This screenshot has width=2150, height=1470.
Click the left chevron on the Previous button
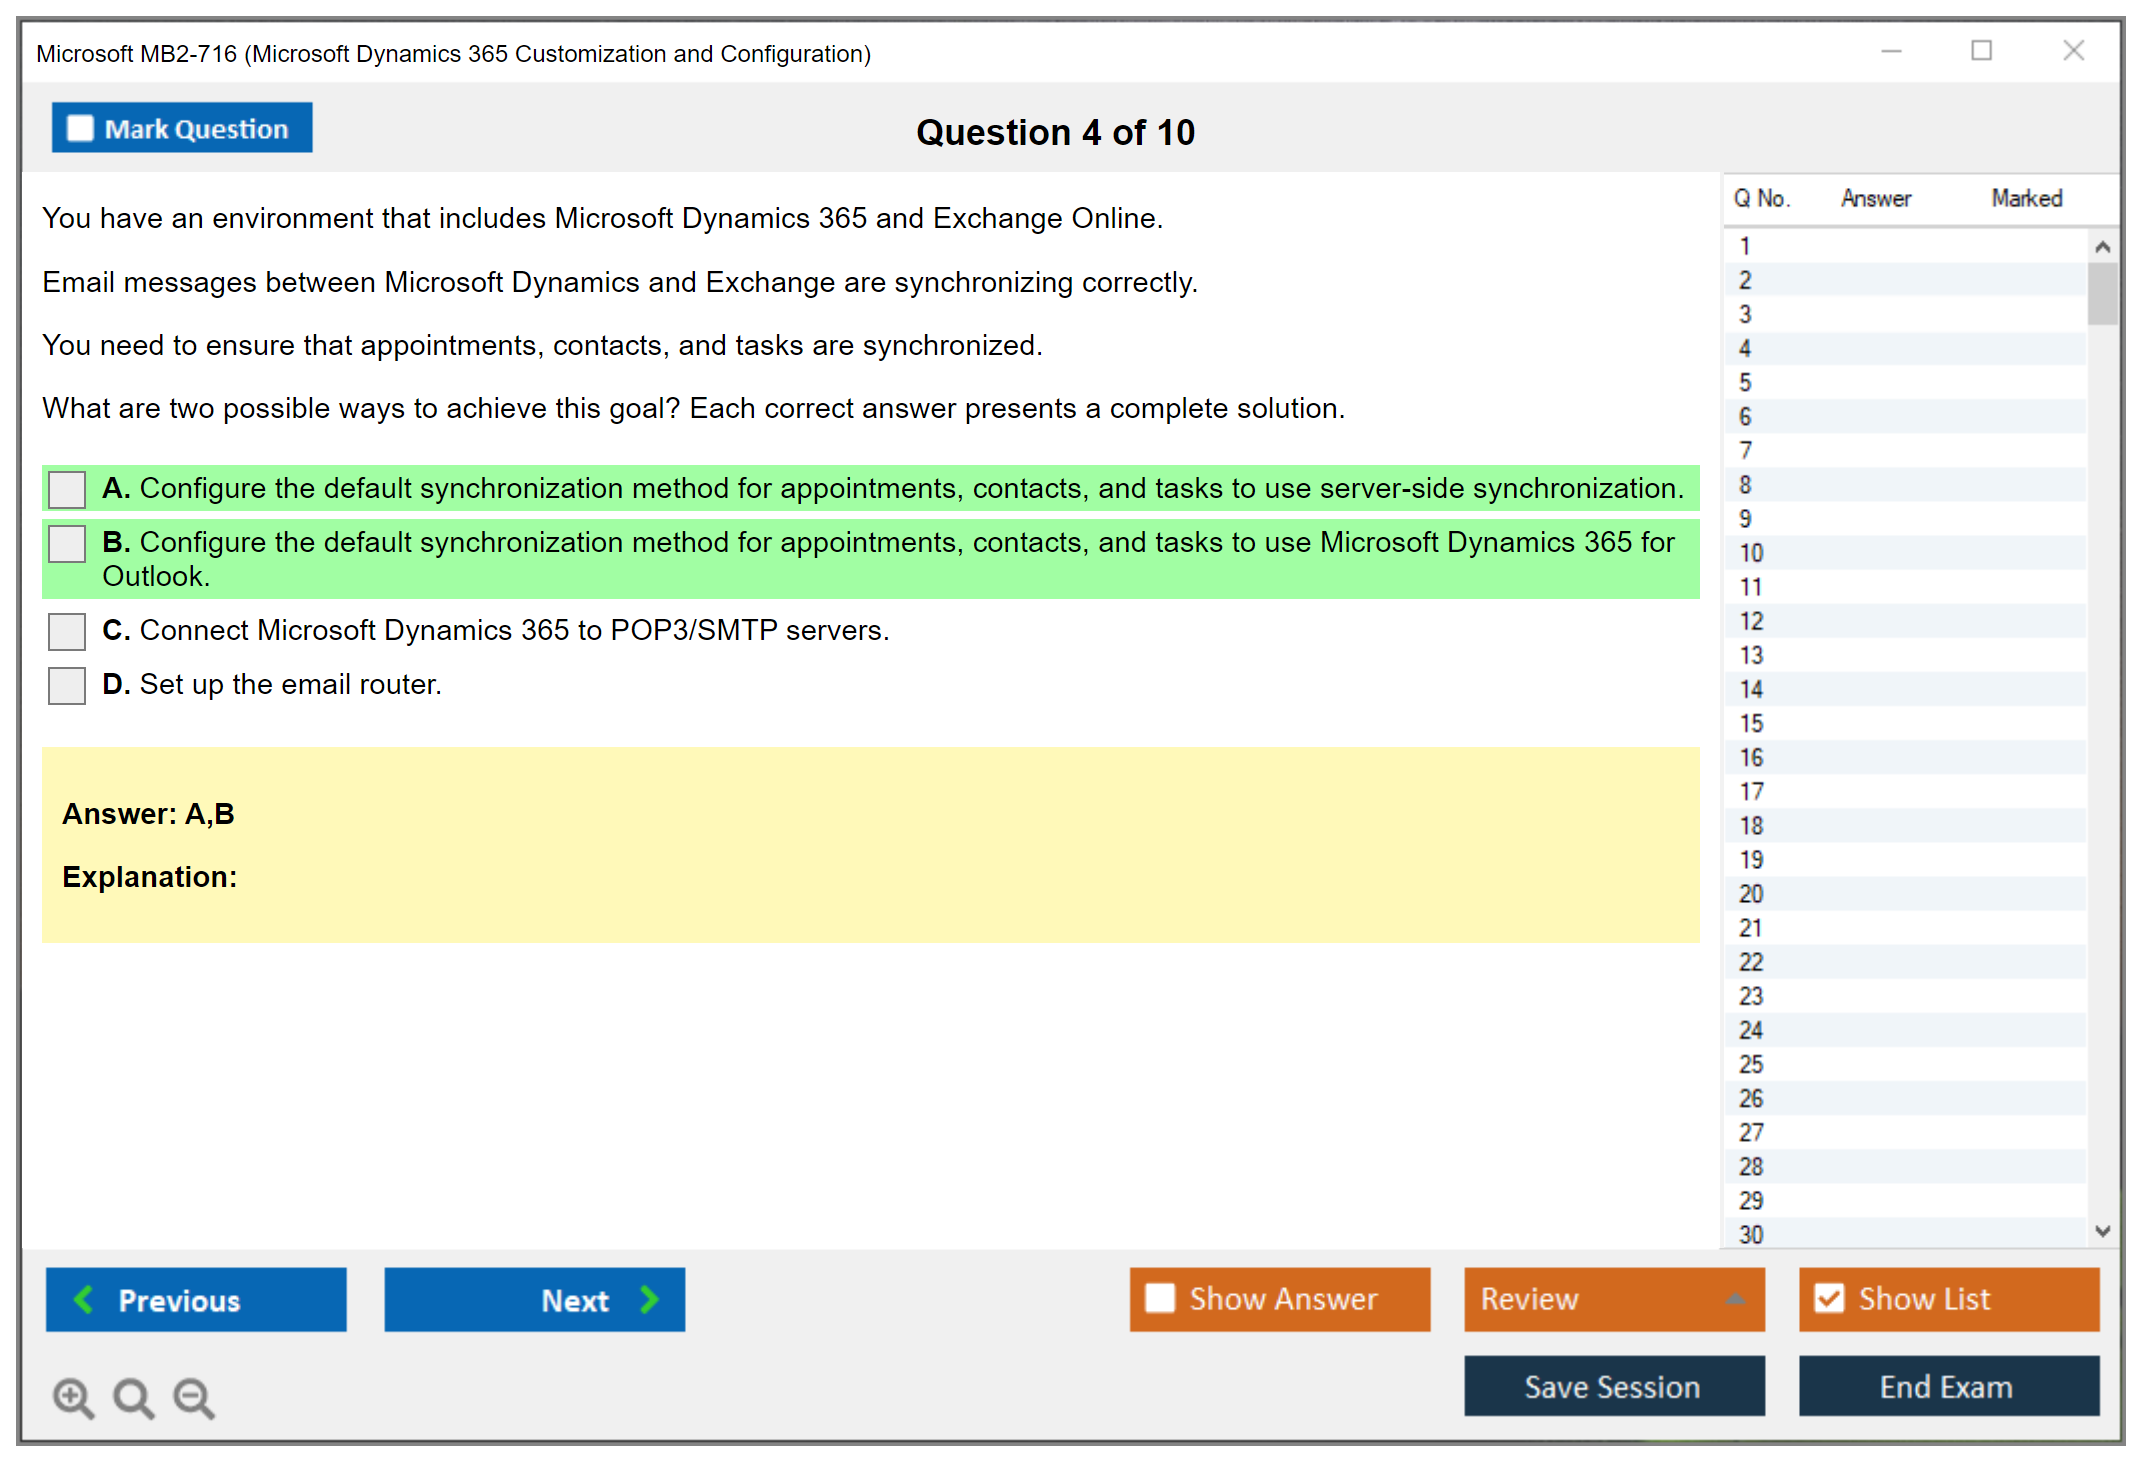point(85,1299)
